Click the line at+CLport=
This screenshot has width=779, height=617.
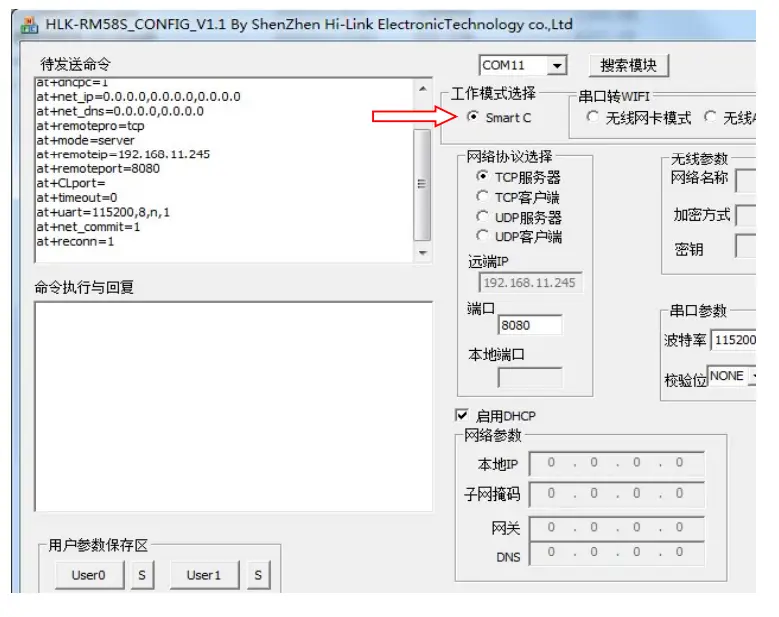pyautogui.click(x=71, y=183)
